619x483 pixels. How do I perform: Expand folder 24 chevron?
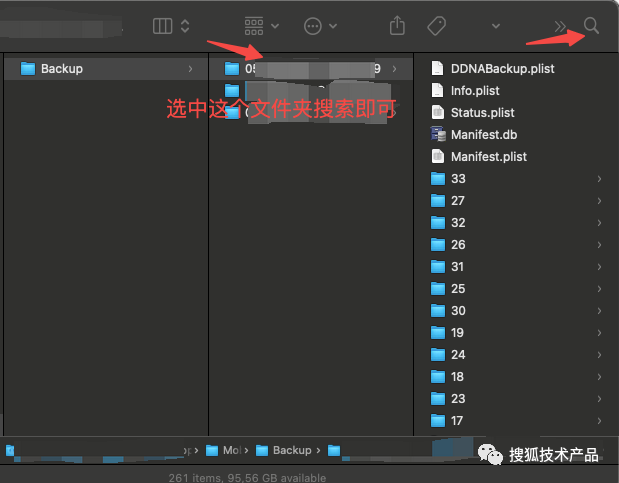pos(599,355)
